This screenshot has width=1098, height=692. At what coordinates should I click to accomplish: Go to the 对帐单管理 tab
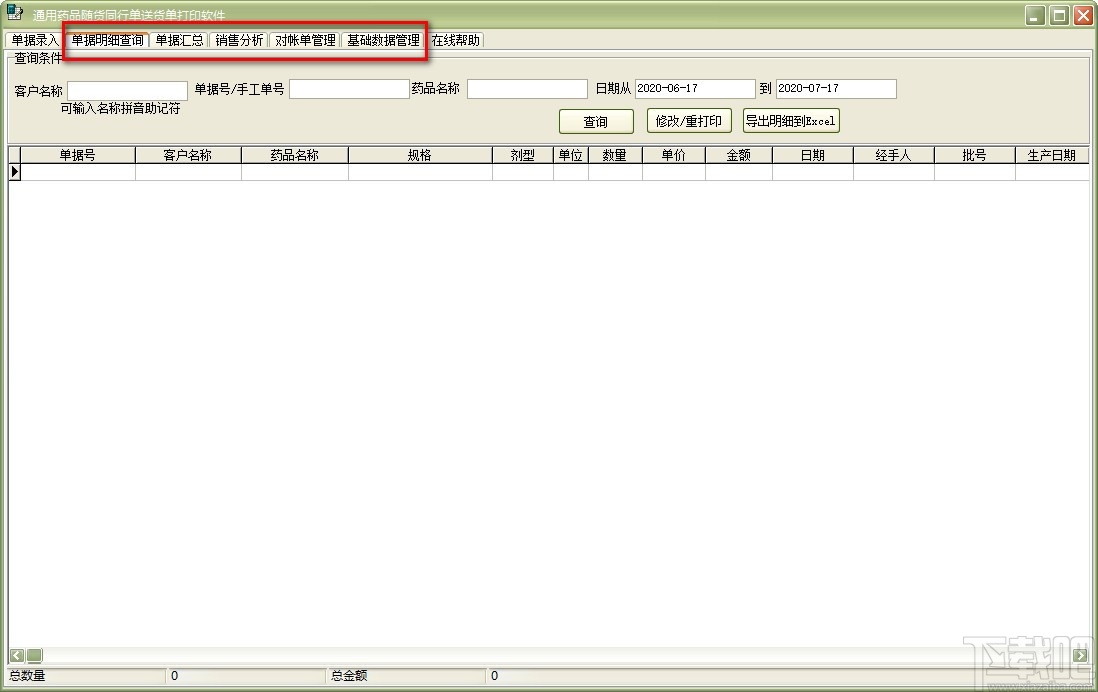305,40
